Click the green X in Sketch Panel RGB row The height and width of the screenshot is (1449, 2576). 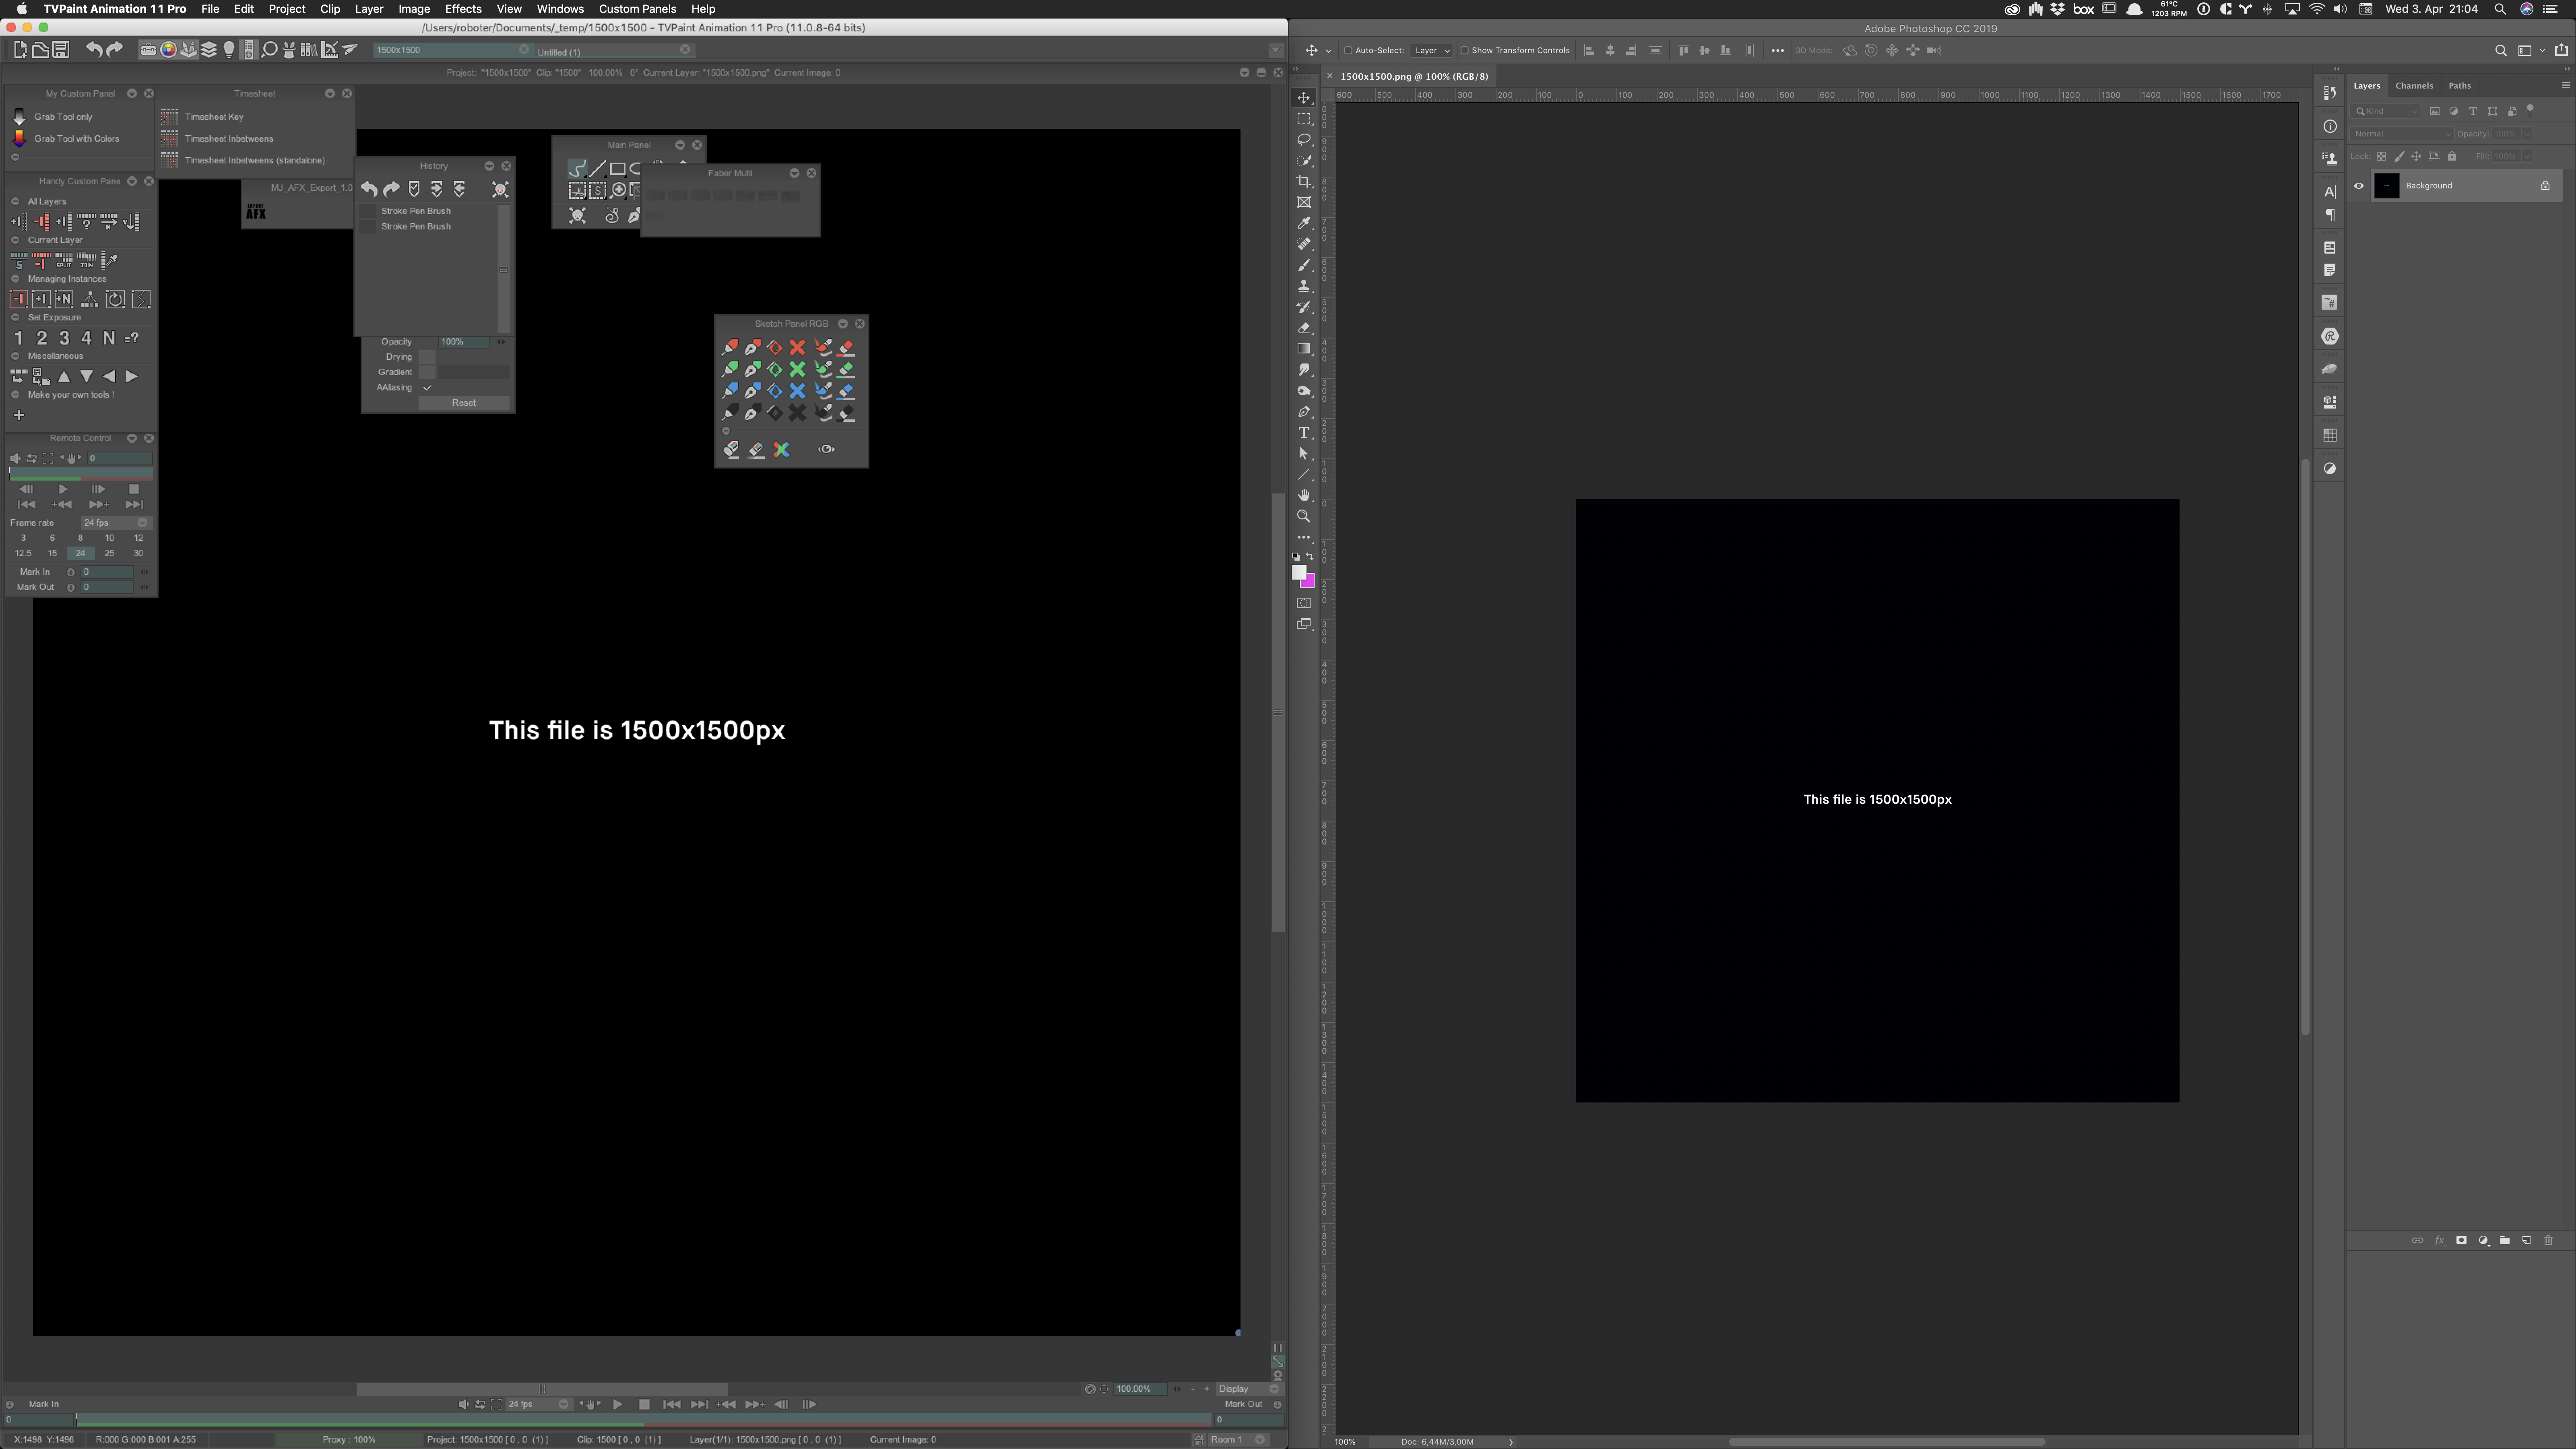797,369
